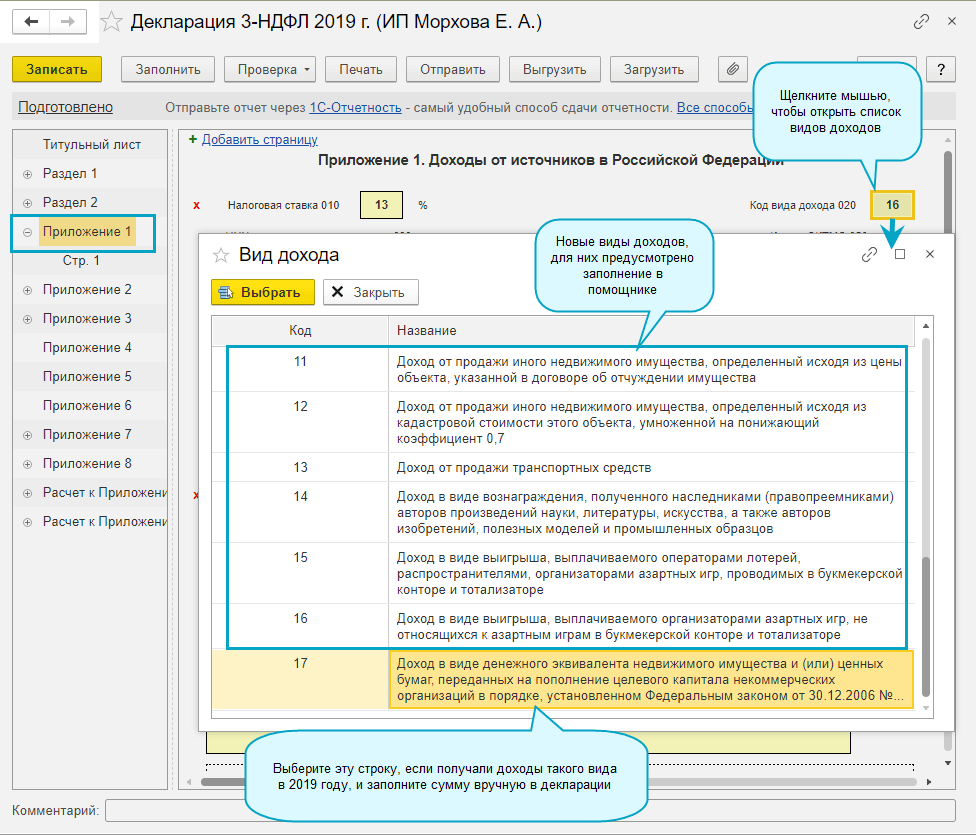This screenshot has height=835, width=976.
Task: Click the Выгрузить button
Action: [555, 69]
